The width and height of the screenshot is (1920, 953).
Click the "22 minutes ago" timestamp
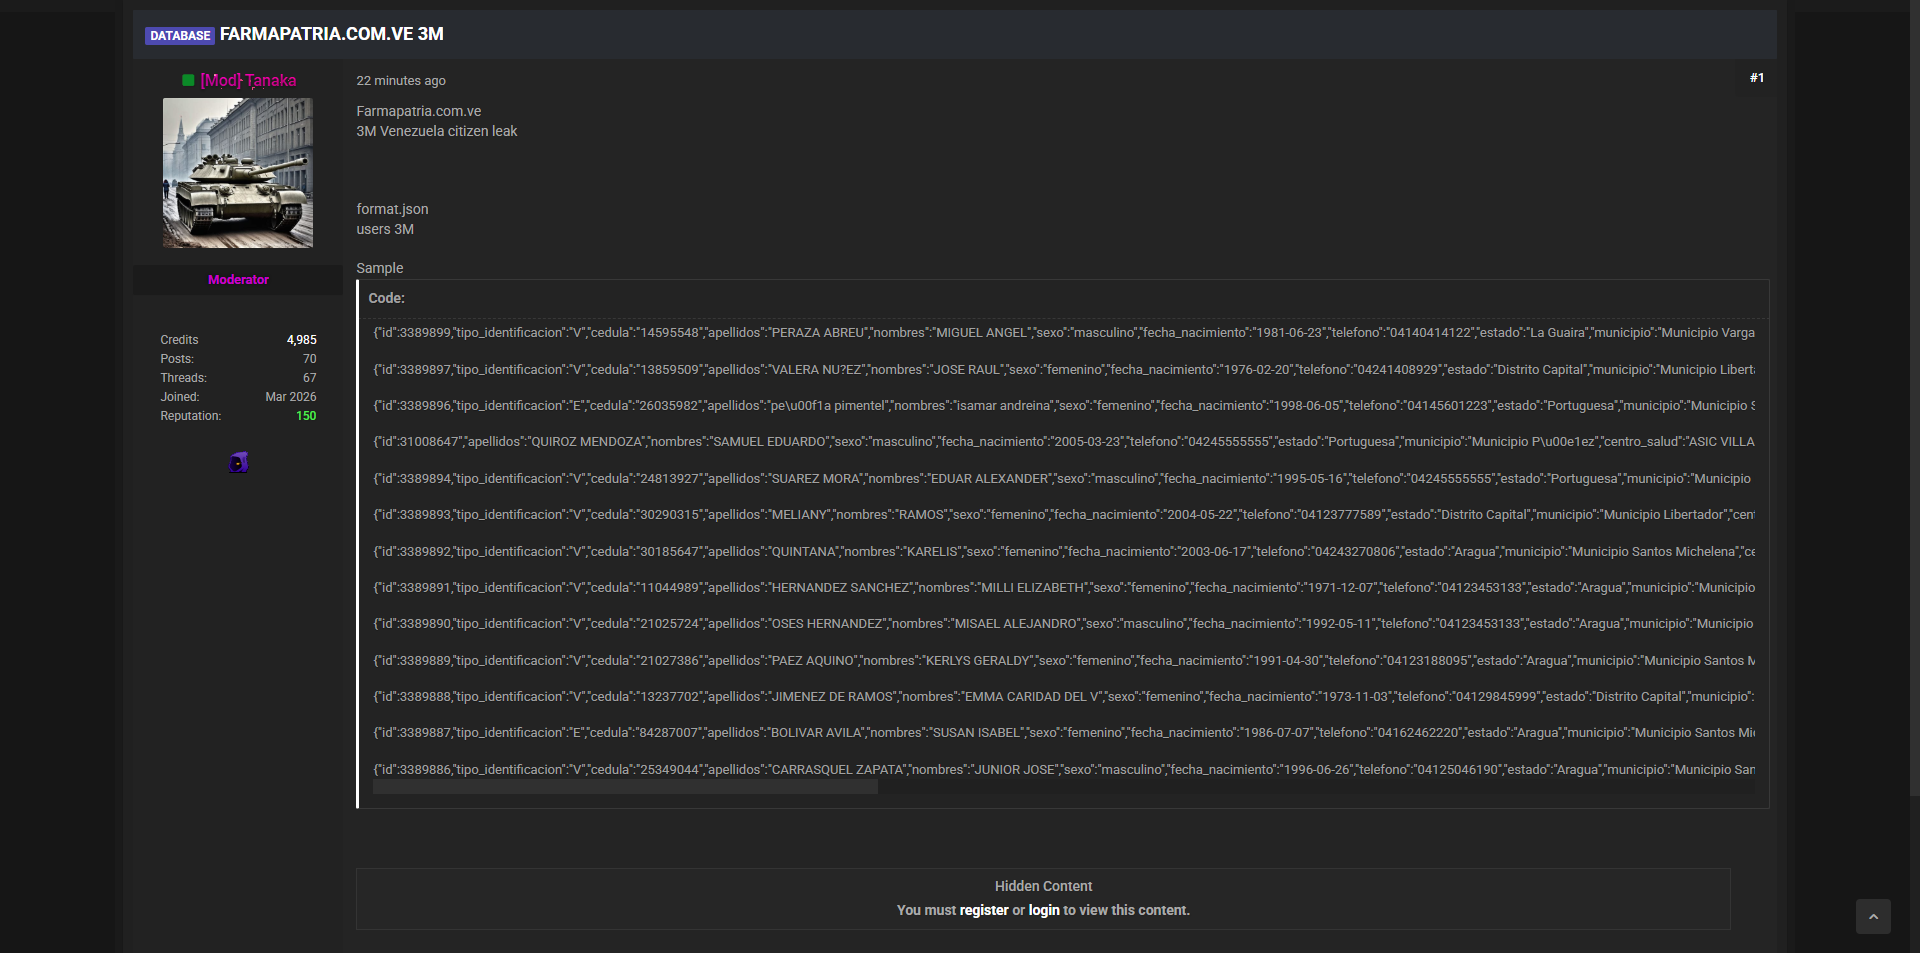(401, 81)
